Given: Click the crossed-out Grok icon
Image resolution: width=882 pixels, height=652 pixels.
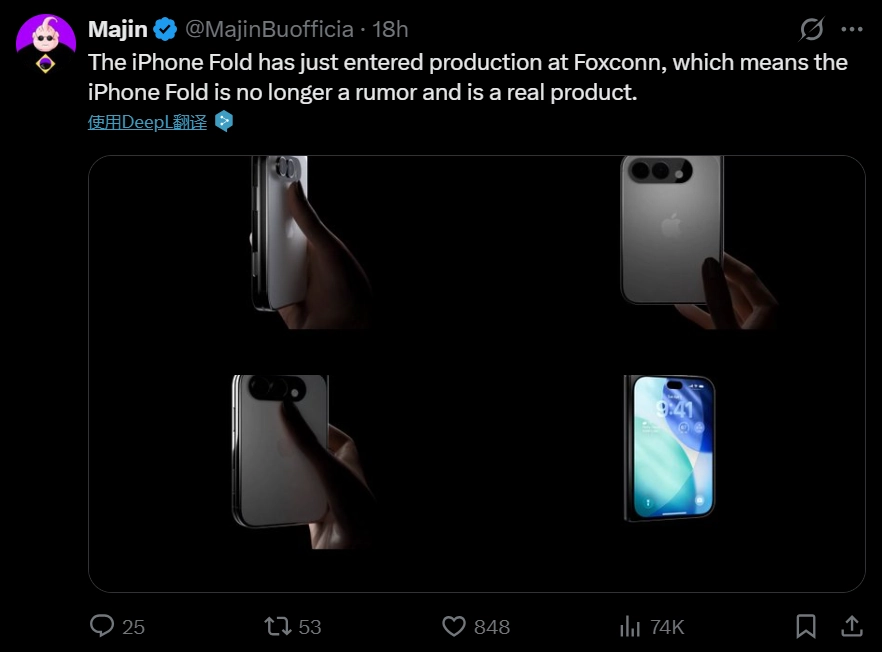Looking at the screenshot, I should [x=812, y=29].
